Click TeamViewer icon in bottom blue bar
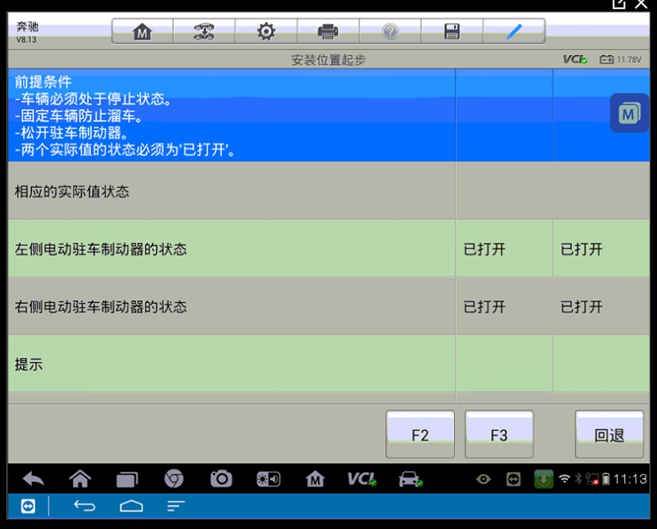The image size is (657, 529). (x=28, y=506)
